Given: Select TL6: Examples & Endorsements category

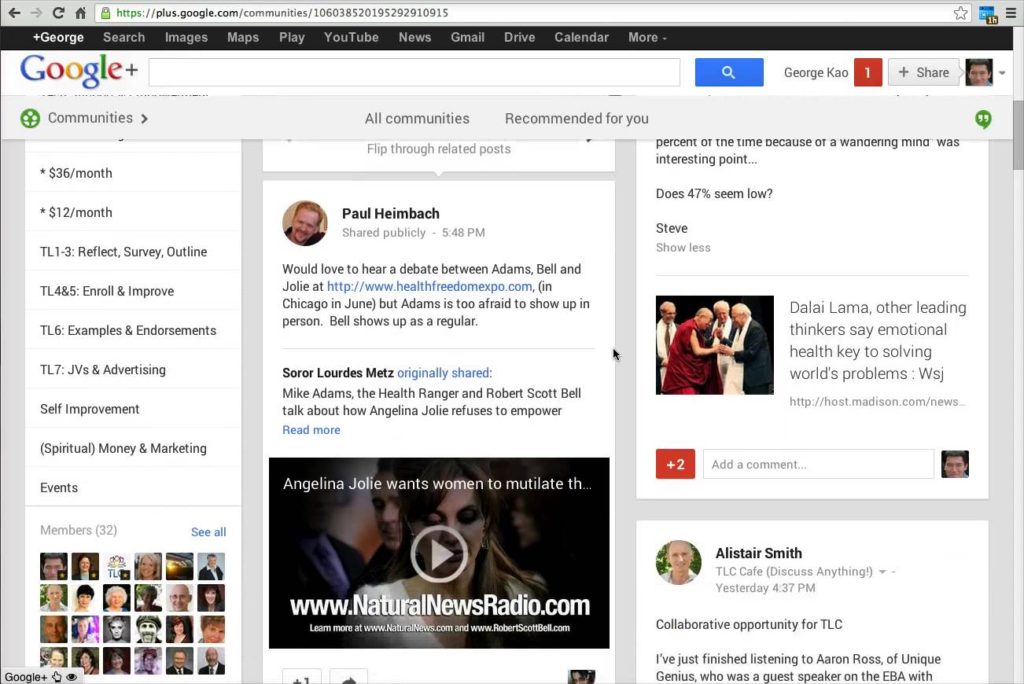Looking at the screenshot, I should coord(133,330).
